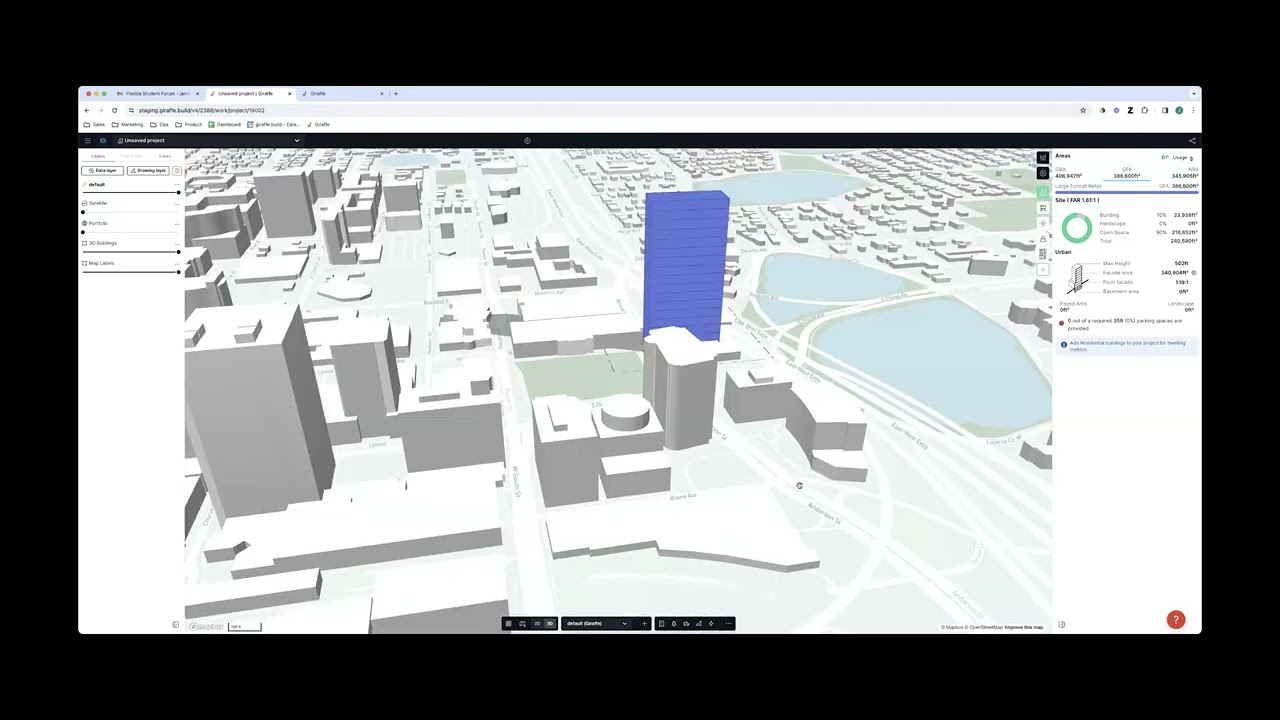Switch to the Views tab
The height and width of the screenshot is (720, 1280).
tap(165, 156)
